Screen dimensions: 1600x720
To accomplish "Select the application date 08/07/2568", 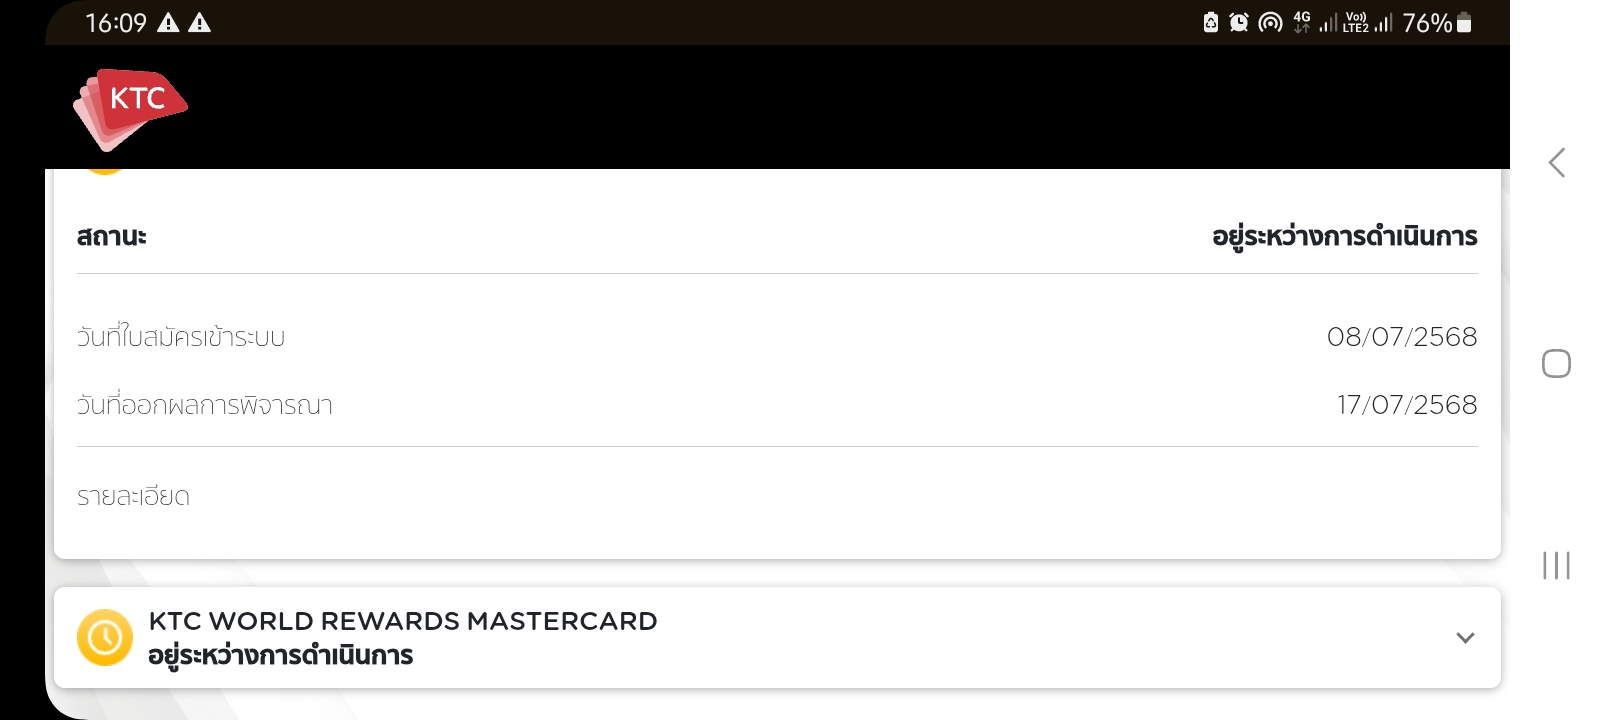I will pyautogui.click(x=1402, y=336).
